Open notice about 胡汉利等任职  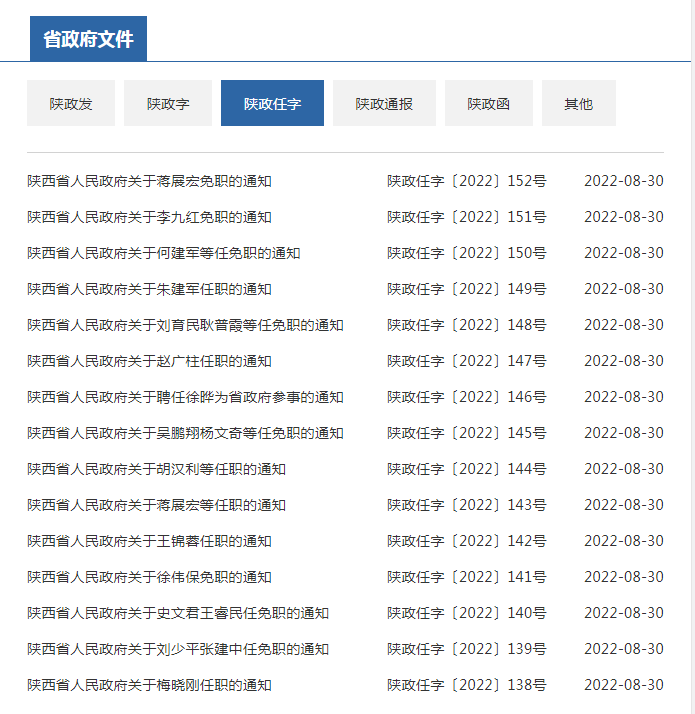point(156,470)
